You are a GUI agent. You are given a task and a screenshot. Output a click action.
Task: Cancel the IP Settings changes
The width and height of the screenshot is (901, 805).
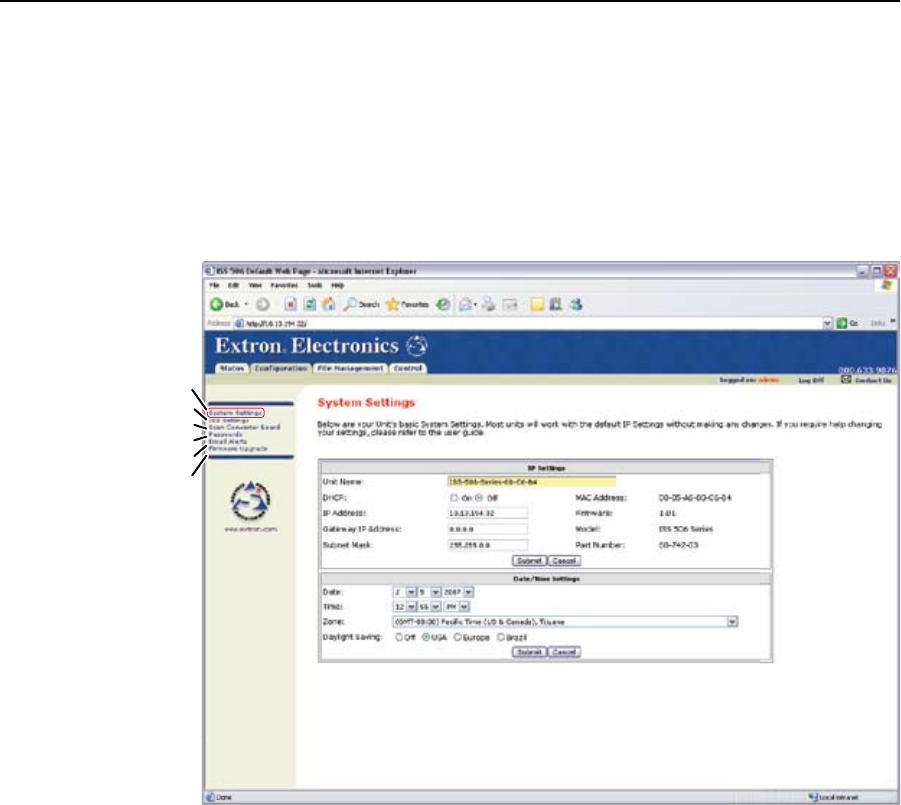click(x=564, y=561)
